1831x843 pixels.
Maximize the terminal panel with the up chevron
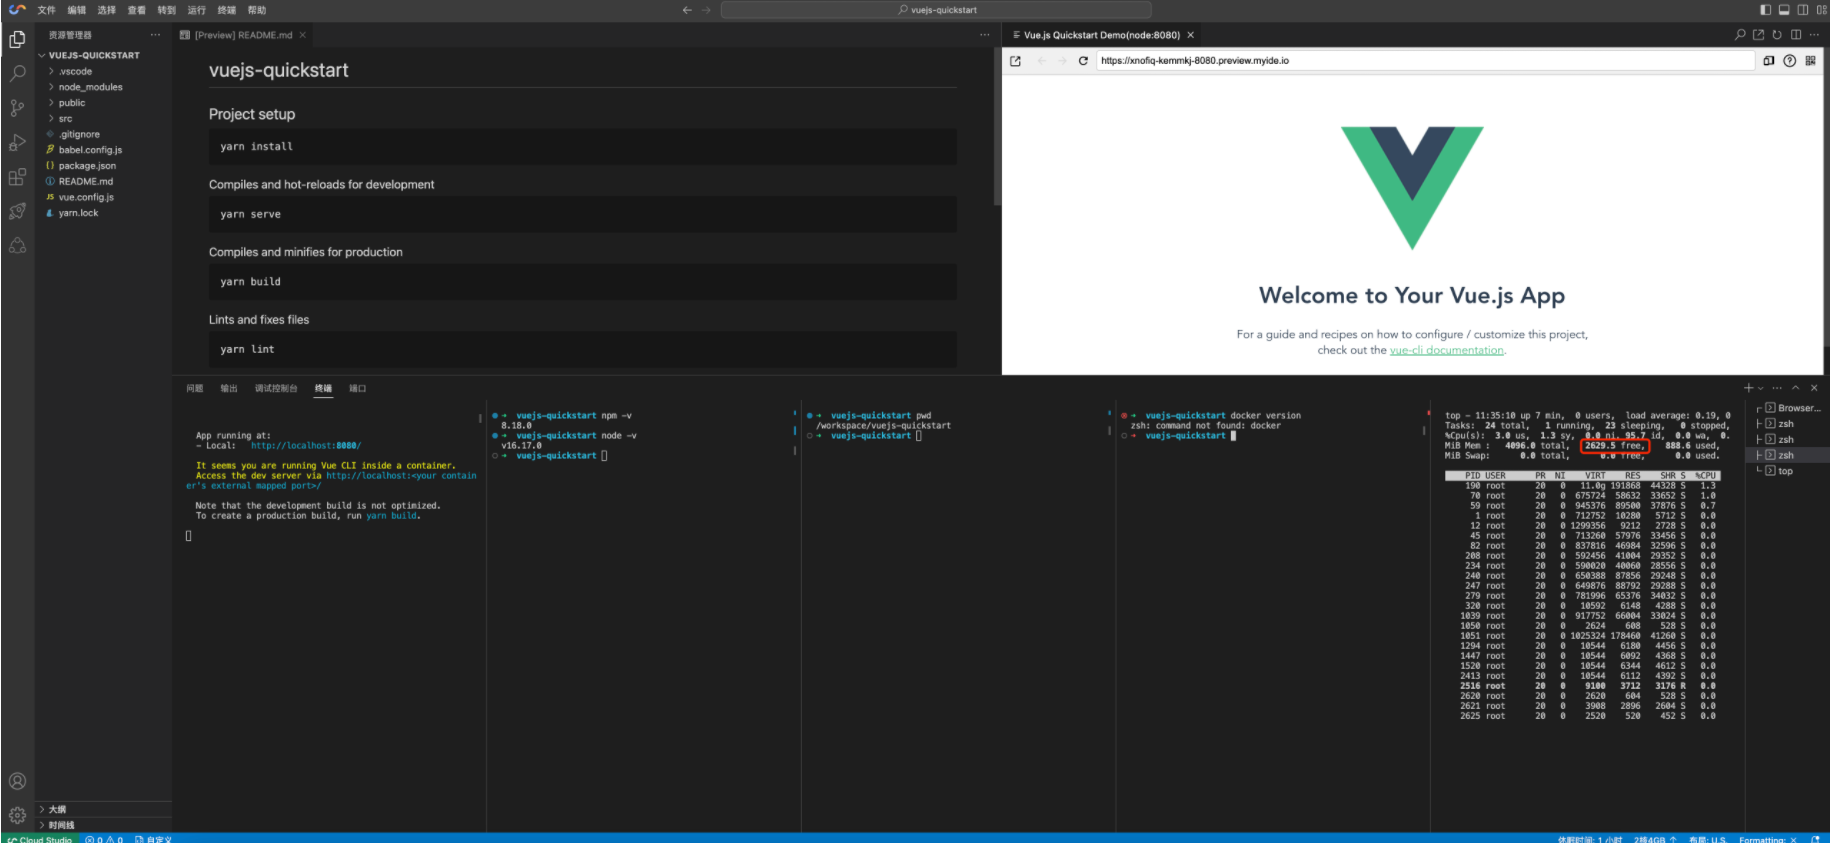click(x=1796, y=388)
